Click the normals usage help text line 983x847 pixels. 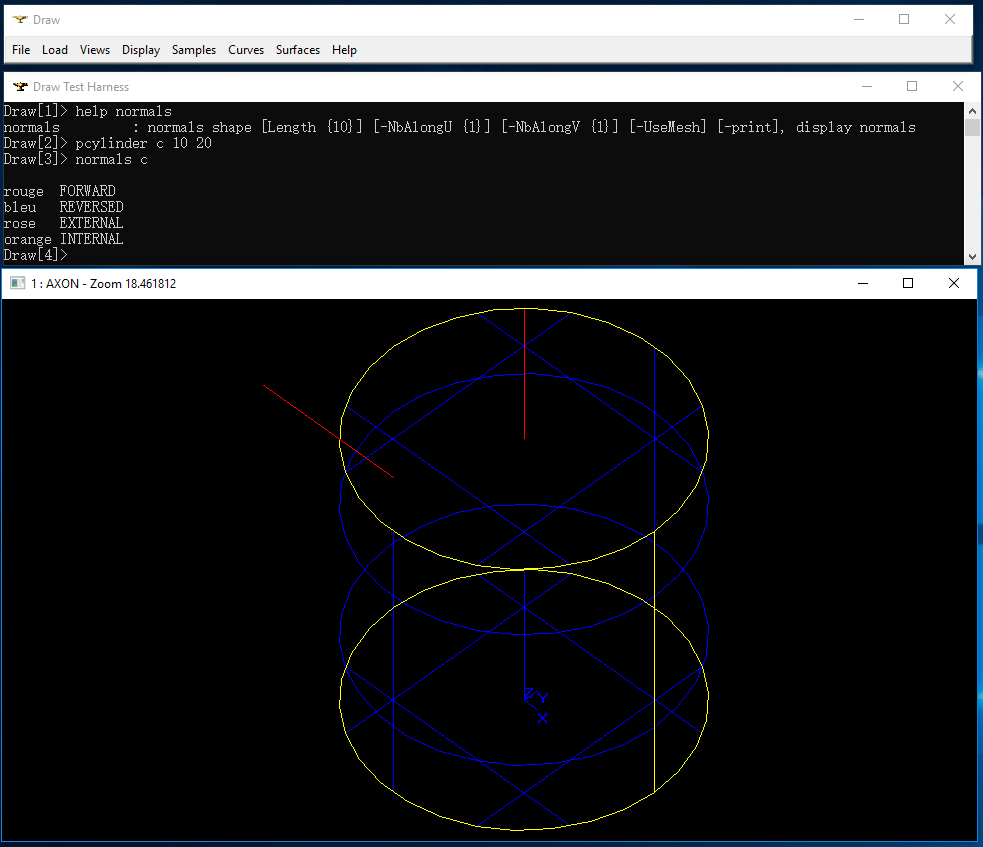460,127
